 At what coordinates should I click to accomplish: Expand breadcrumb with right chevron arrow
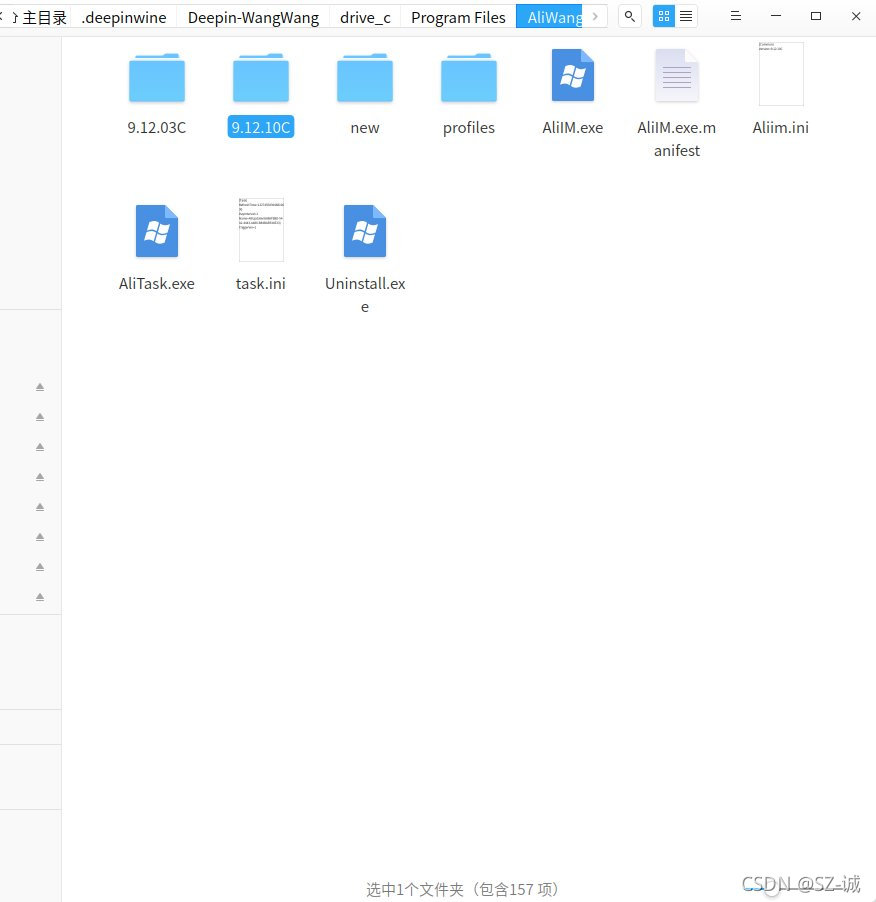point(595,16)
